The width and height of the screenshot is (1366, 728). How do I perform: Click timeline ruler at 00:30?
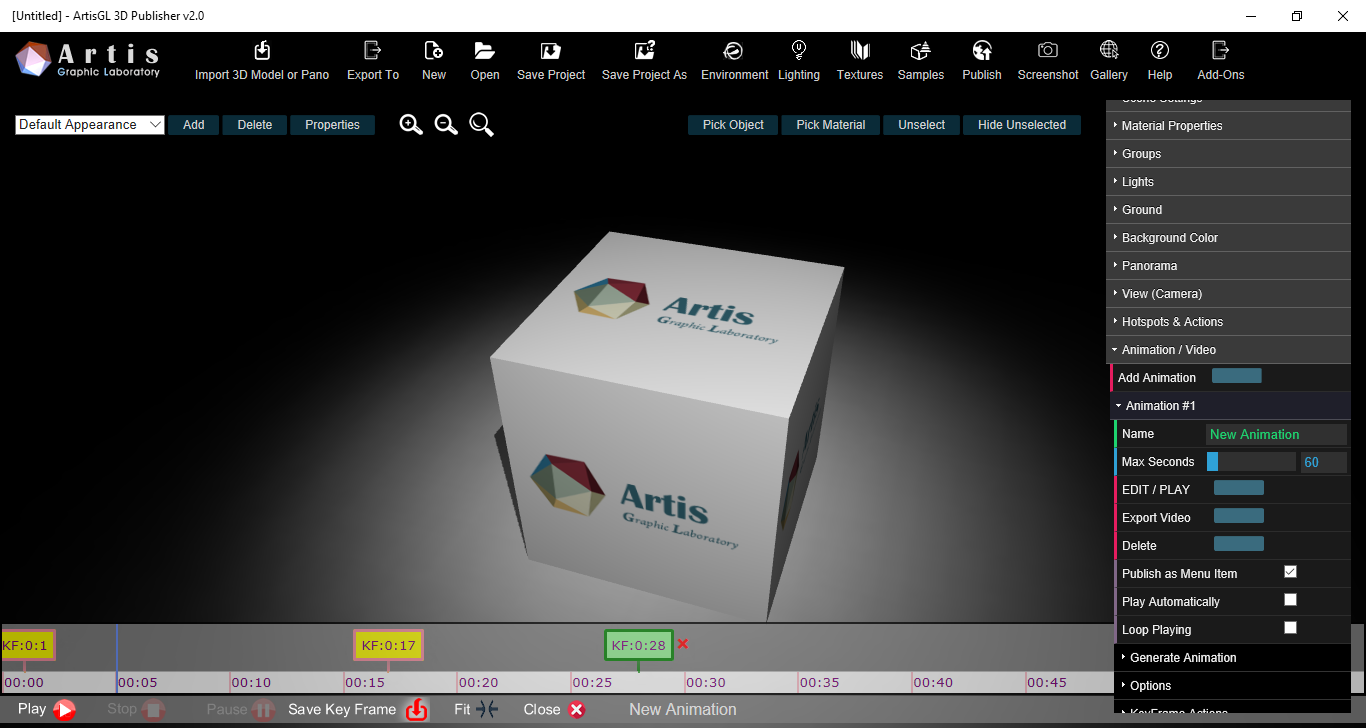(706, 682)
